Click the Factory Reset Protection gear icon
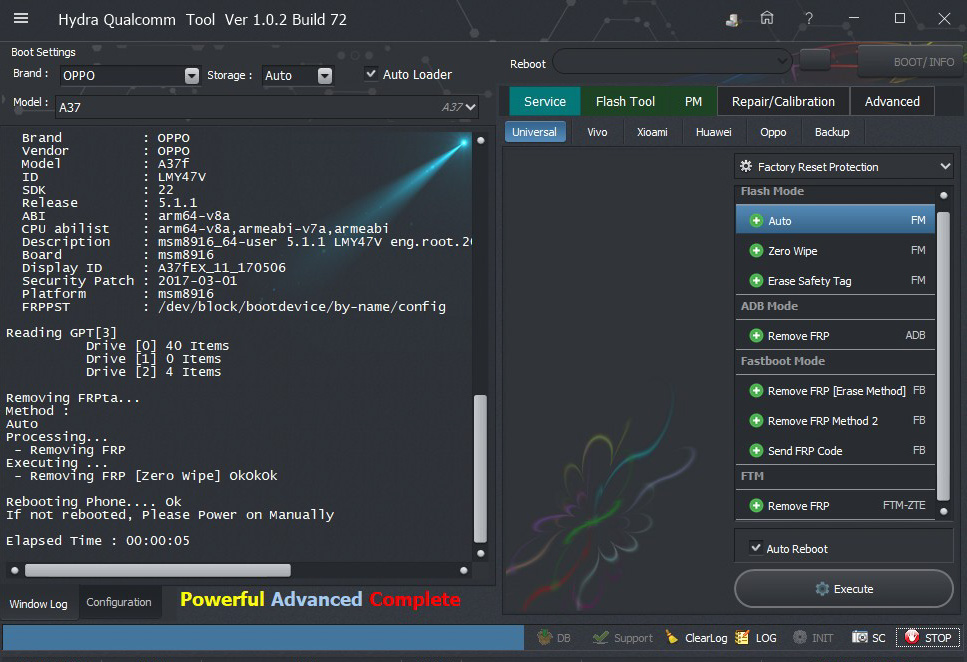Viewport: 967px width, 662px height. [746, 166]
